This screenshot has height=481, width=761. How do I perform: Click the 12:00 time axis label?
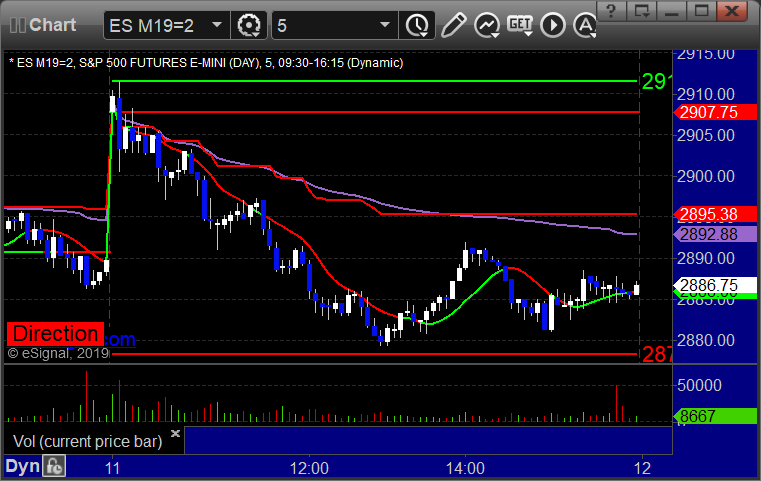[x=309, y=468]
